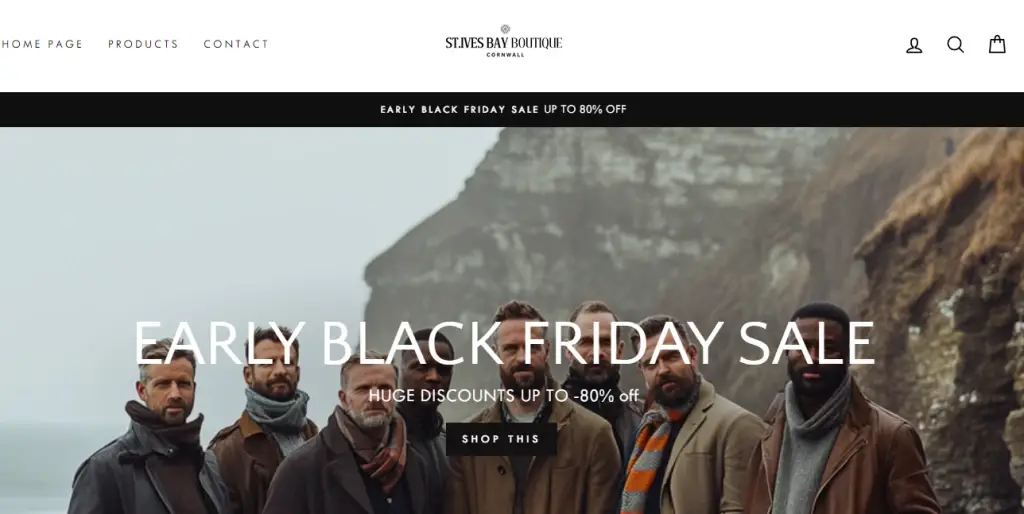Click UP TO 80% OFF announcement text
The width and height of the screenshot is (1024, 514).
coord(585,109)
